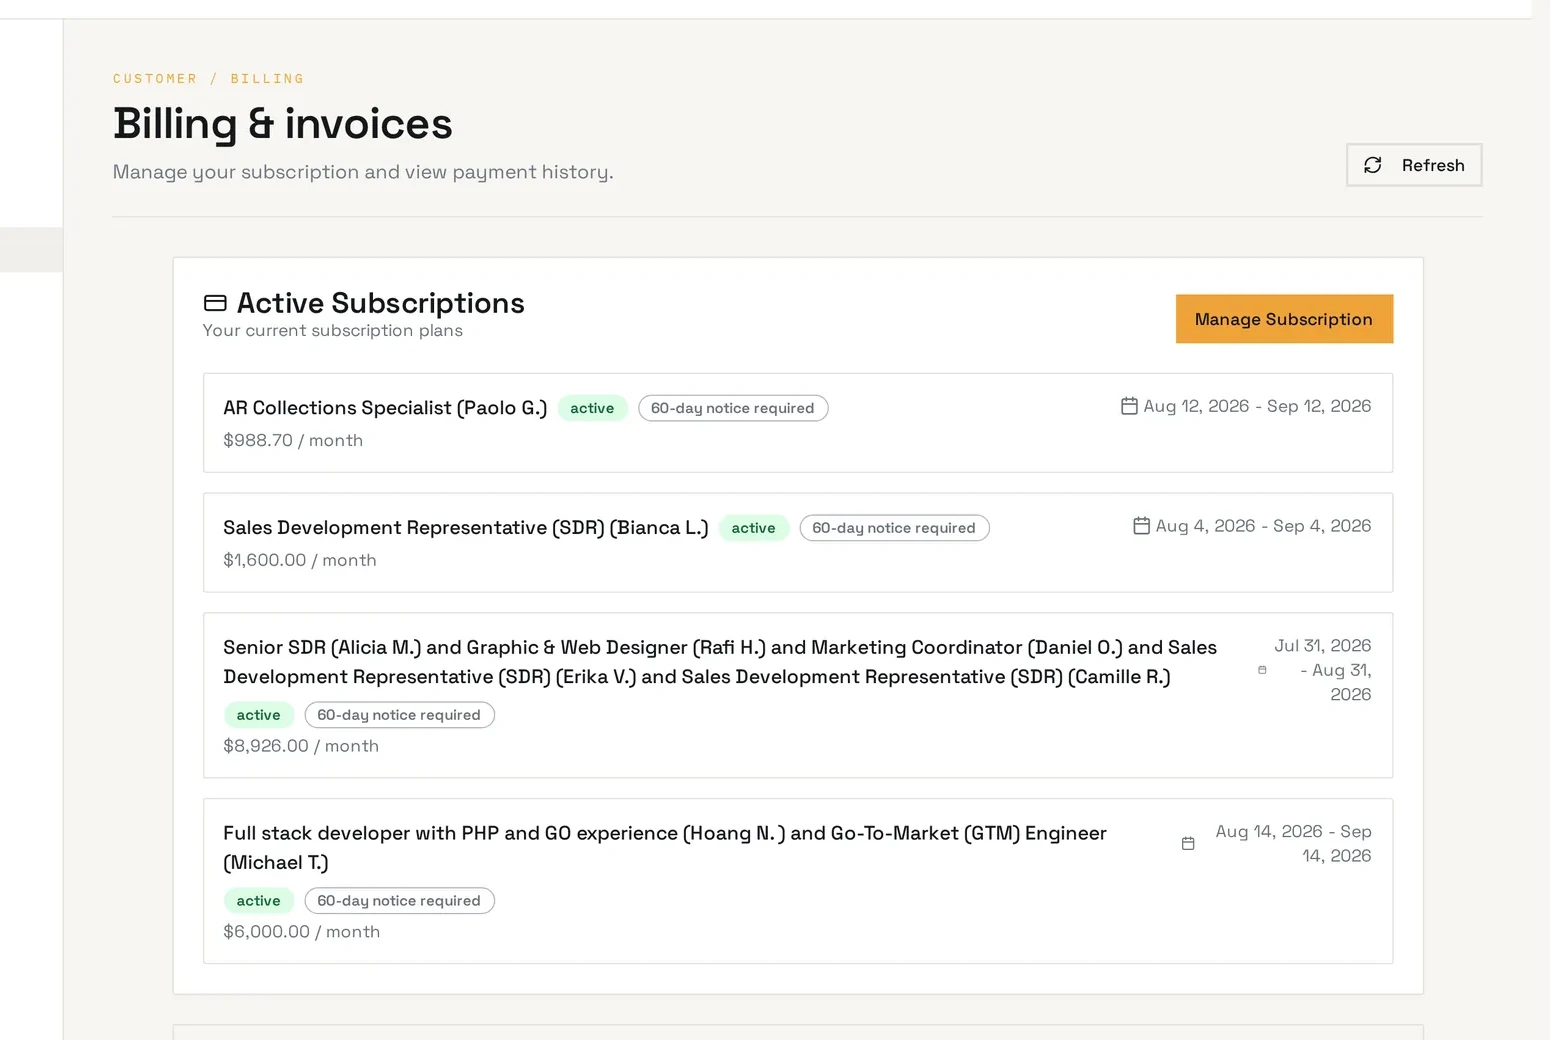Select the BILLING breadcrumb
The width and height of the screenshot is (1550, 1040).
[267, 79]
